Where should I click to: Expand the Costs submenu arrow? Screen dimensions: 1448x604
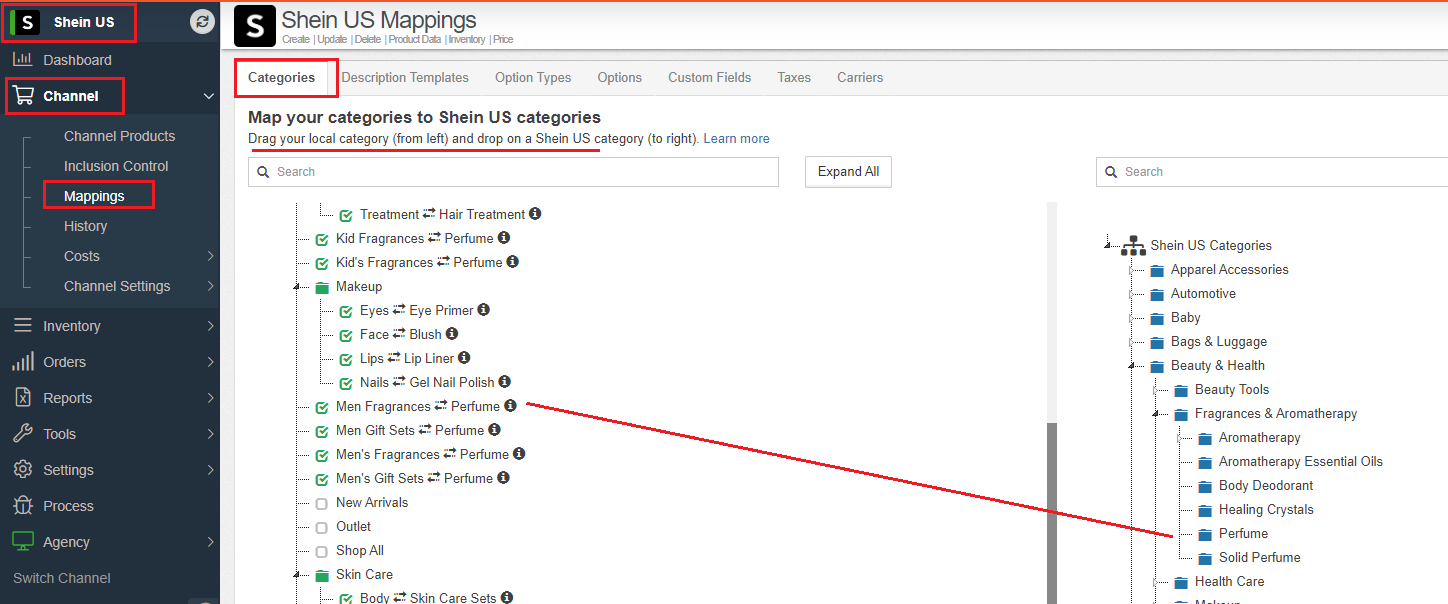210,256
